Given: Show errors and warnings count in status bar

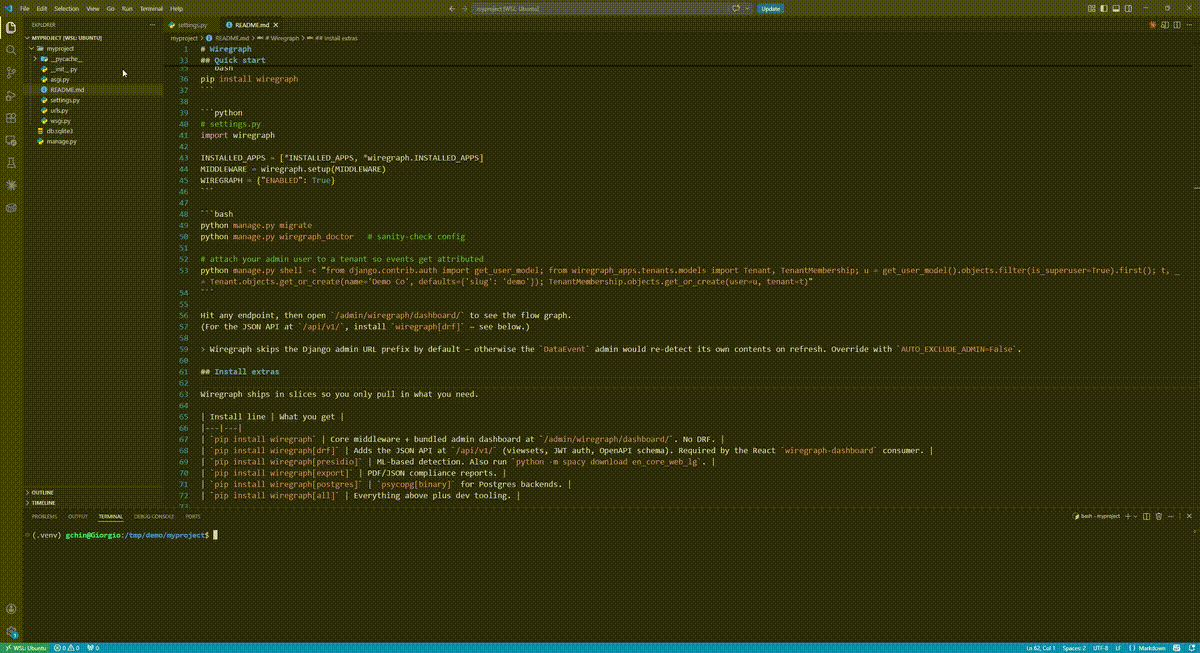Looking at the screenshot, I should click(x=67, y=647).
